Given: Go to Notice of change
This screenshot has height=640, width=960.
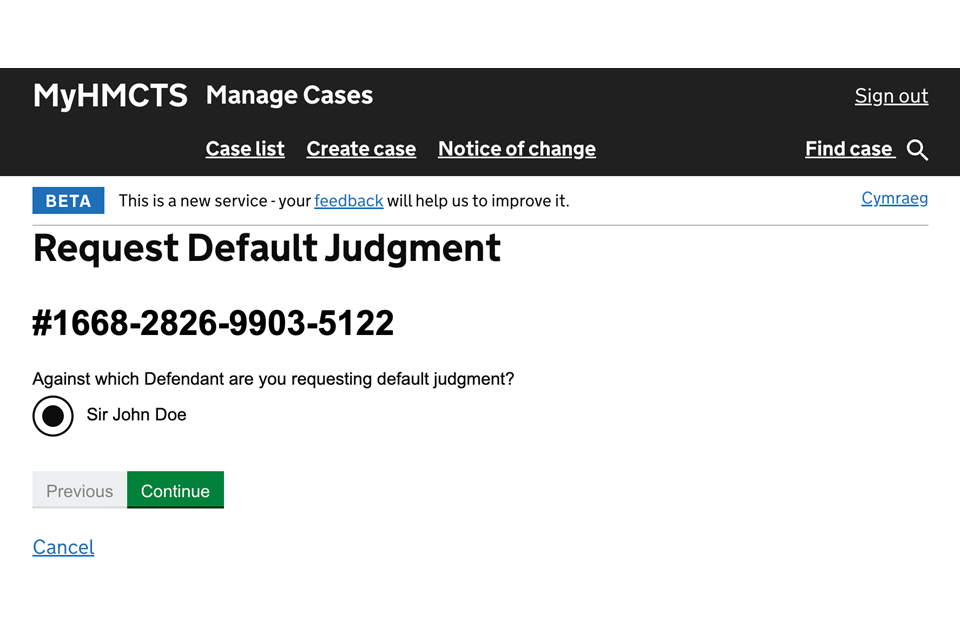Looking at the screenshot, I should [x=516, y=149].
